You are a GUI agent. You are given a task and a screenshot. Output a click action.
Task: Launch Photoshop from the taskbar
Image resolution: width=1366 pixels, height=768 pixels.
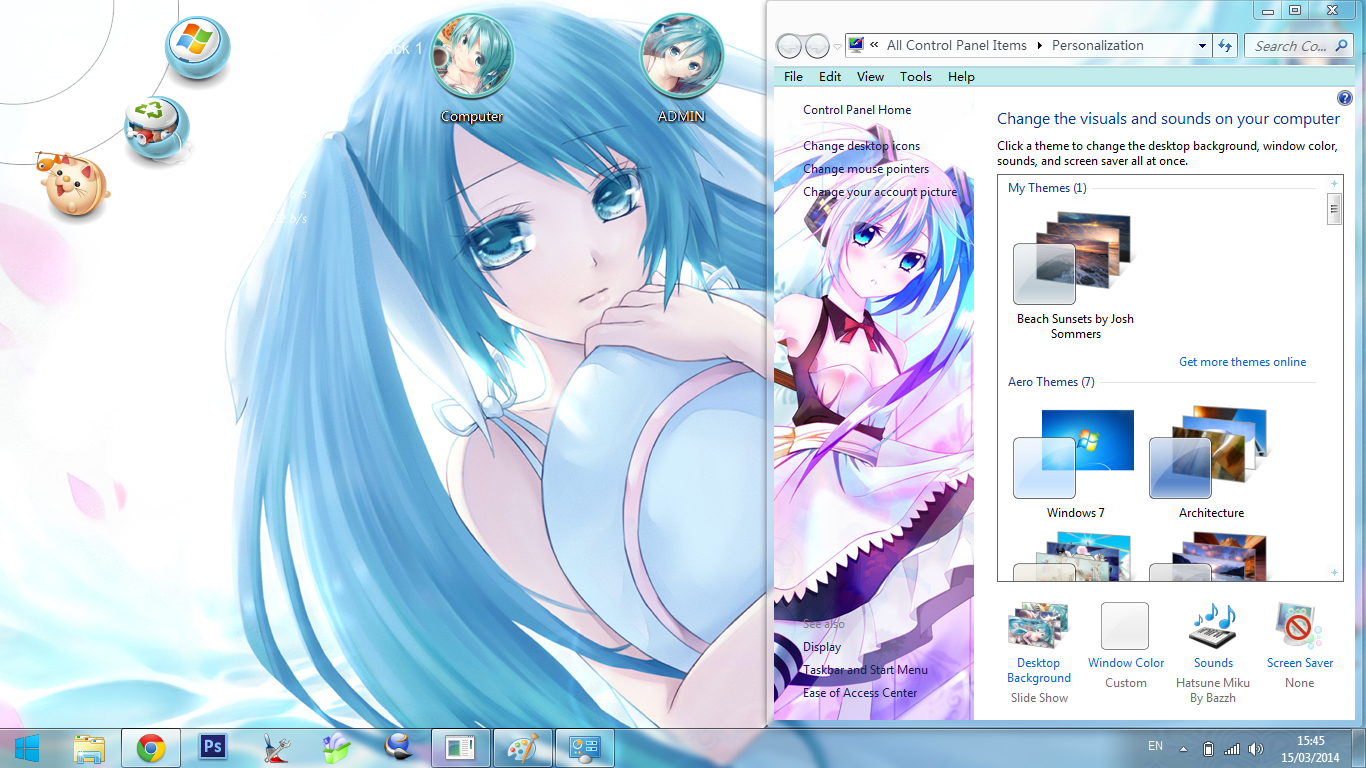[x=212, y=747]
